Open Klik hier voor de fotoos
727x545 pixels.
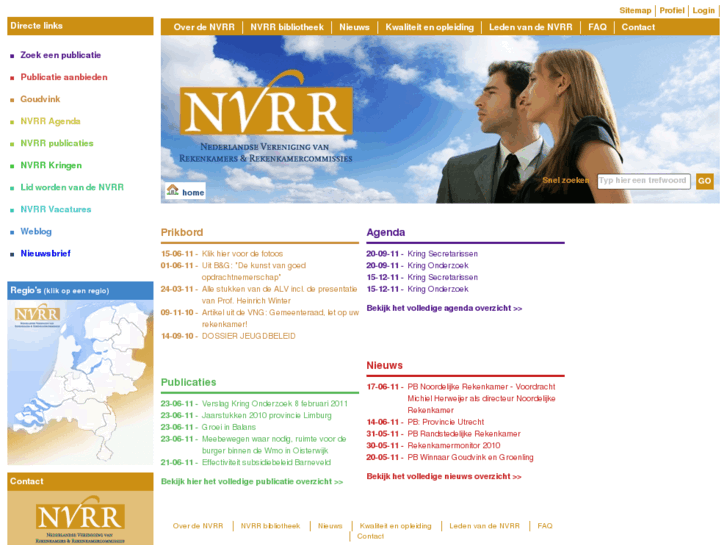[242, 254]
